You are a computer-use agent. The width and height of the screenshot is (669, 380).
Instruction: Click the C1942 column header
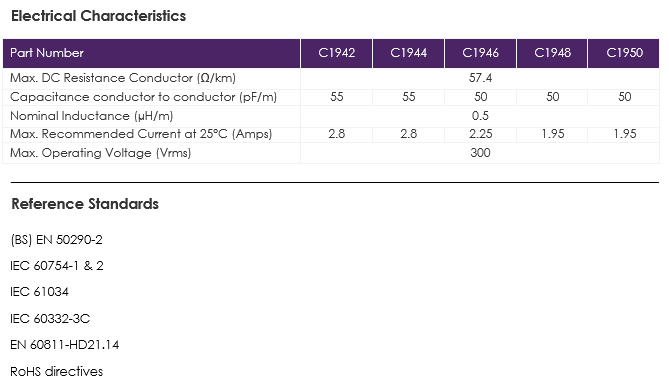336,53
